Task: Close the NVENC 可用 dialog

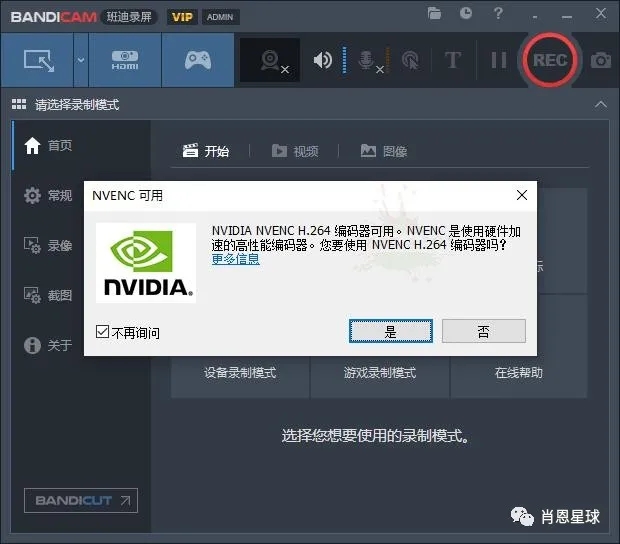Action: point(522,195)
